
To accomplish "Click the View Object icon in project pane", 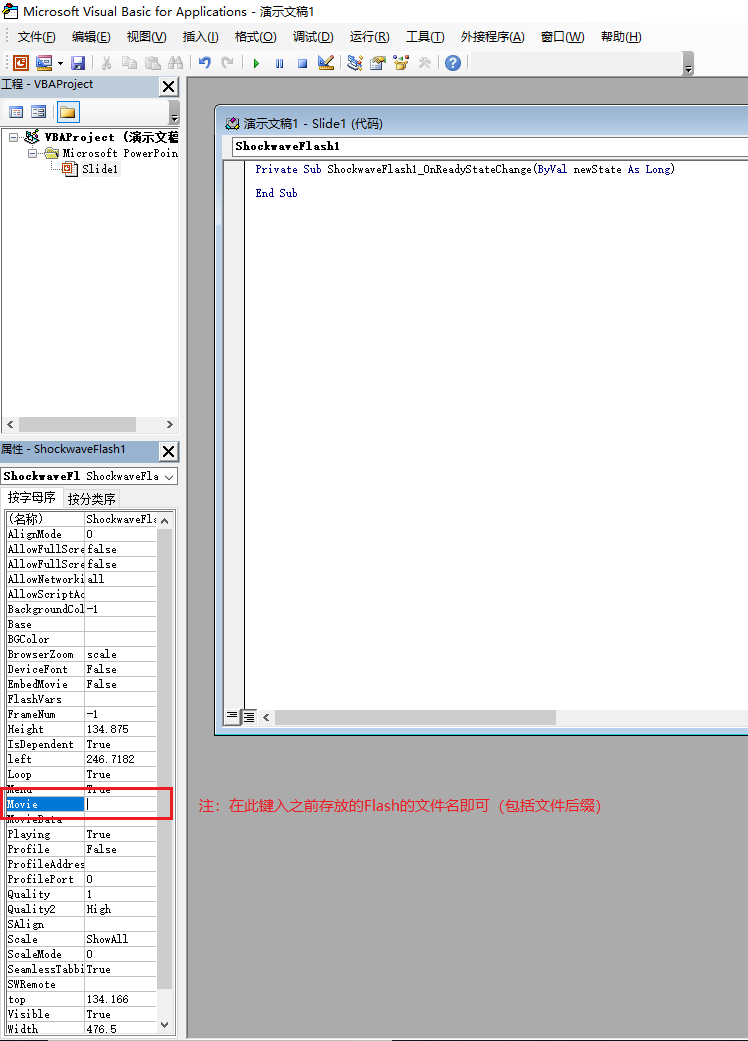I will point(38,112).
